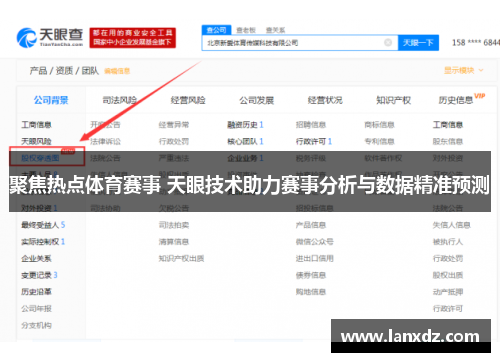Open 行政处罚 under 历史信息
Screen dimensions: 500x362
448,258
